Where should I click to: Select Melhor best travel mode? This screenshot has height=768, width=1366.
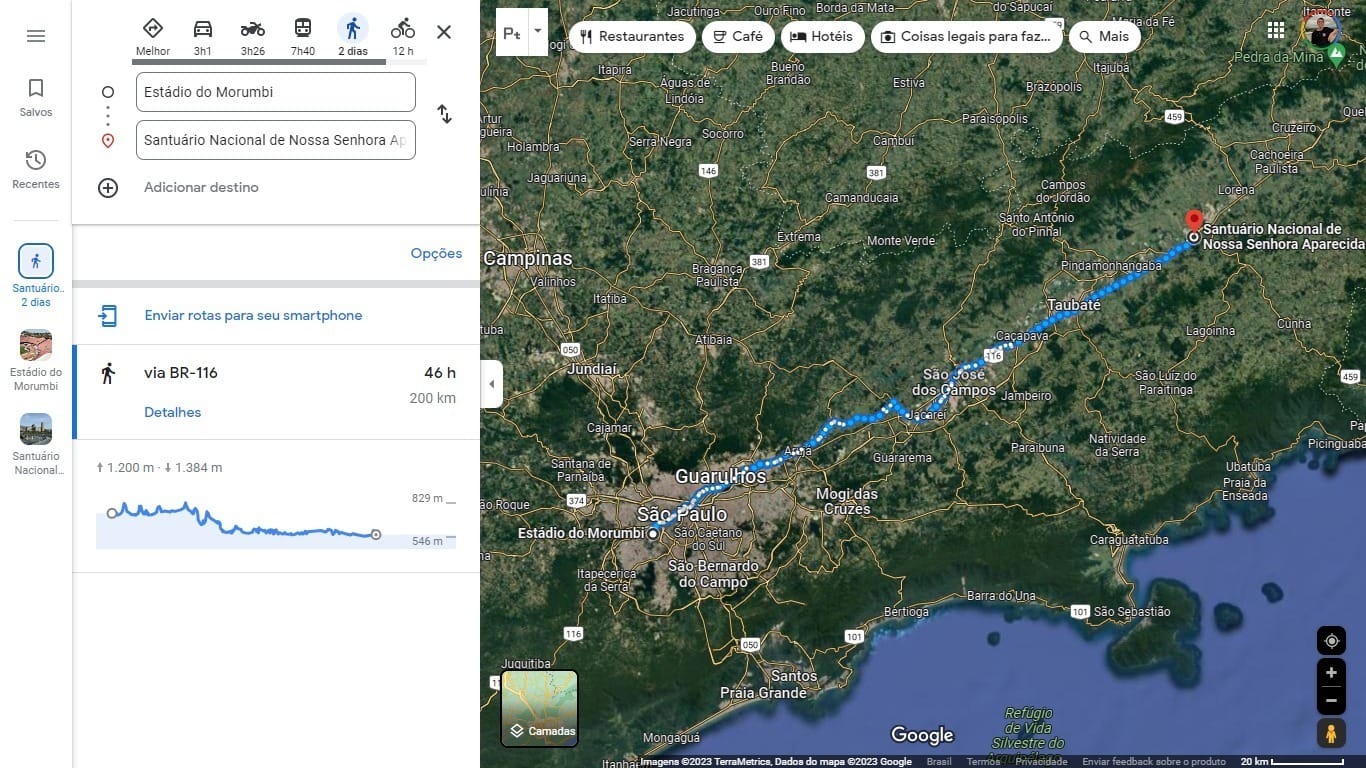(153, 36)
